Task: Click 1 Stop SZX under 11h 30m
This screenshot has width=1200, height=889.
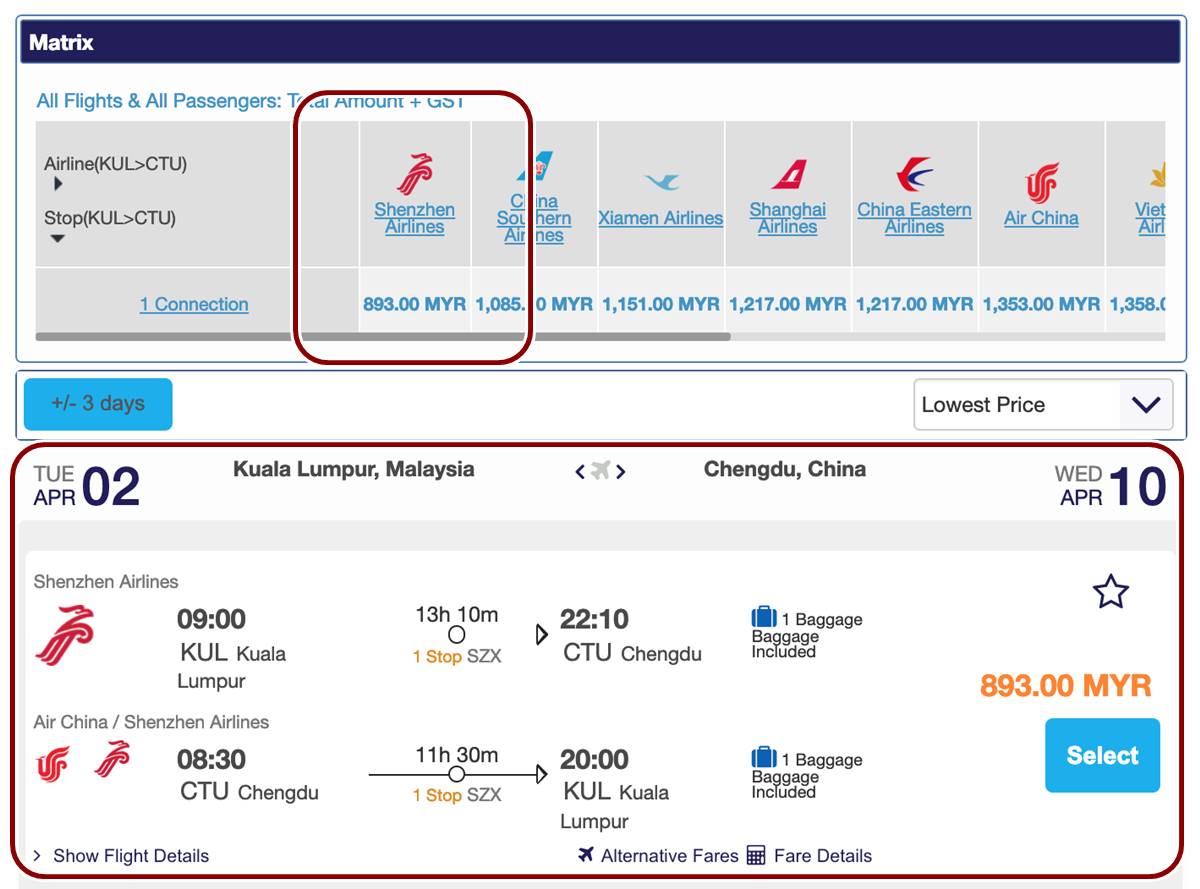Action: [x=457, y=796]
